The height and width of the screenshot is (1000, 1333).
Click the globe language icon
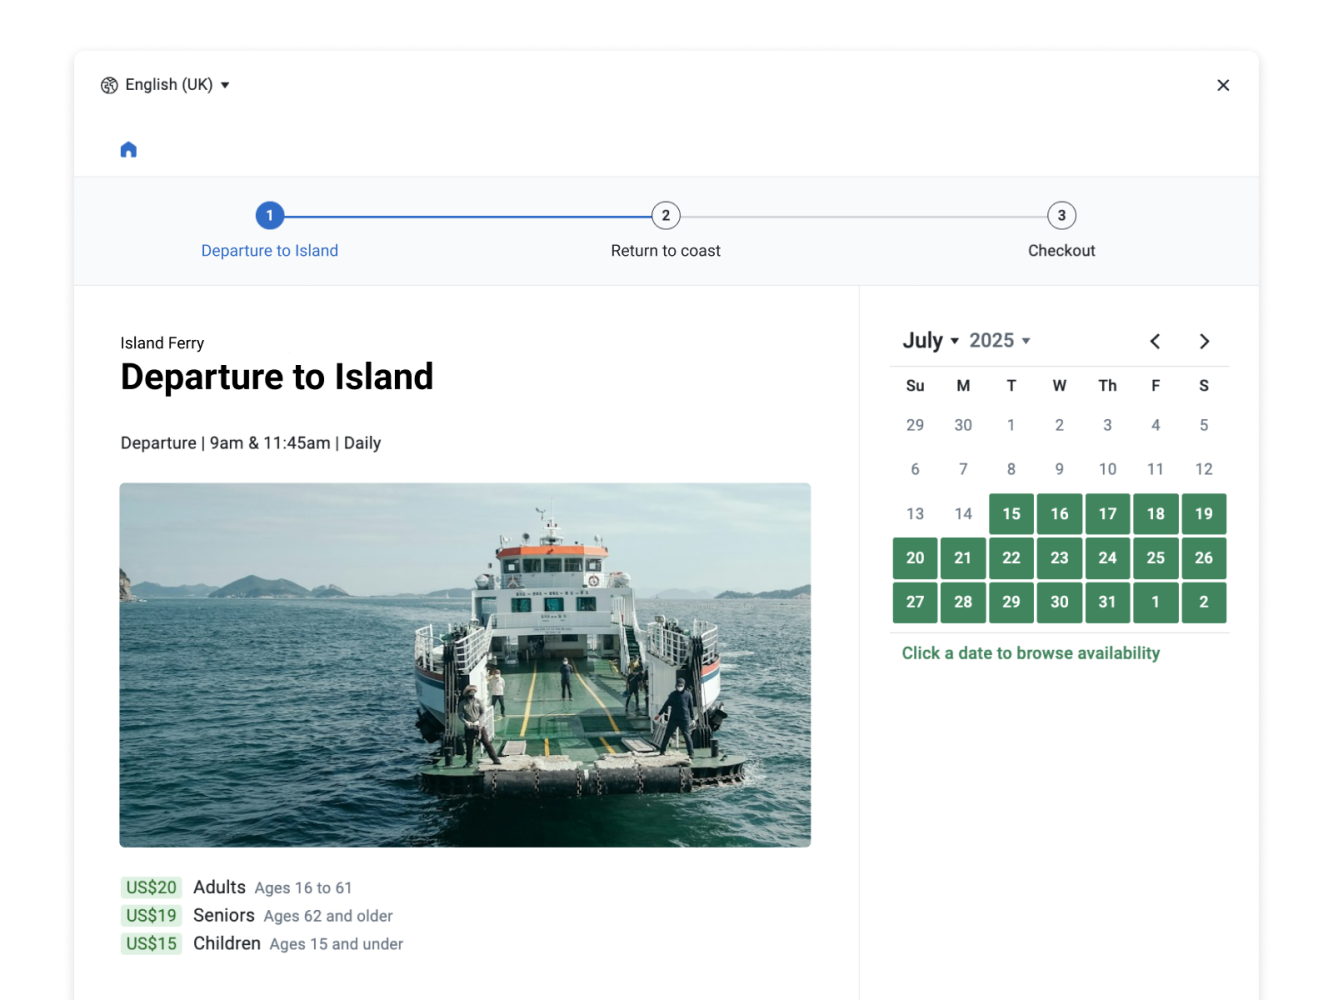109,85
